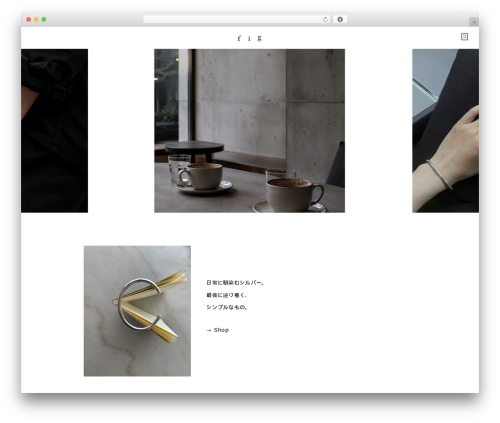Select the dark clothing slider image on left
This screenshot has height=423, width=500.
54,131
